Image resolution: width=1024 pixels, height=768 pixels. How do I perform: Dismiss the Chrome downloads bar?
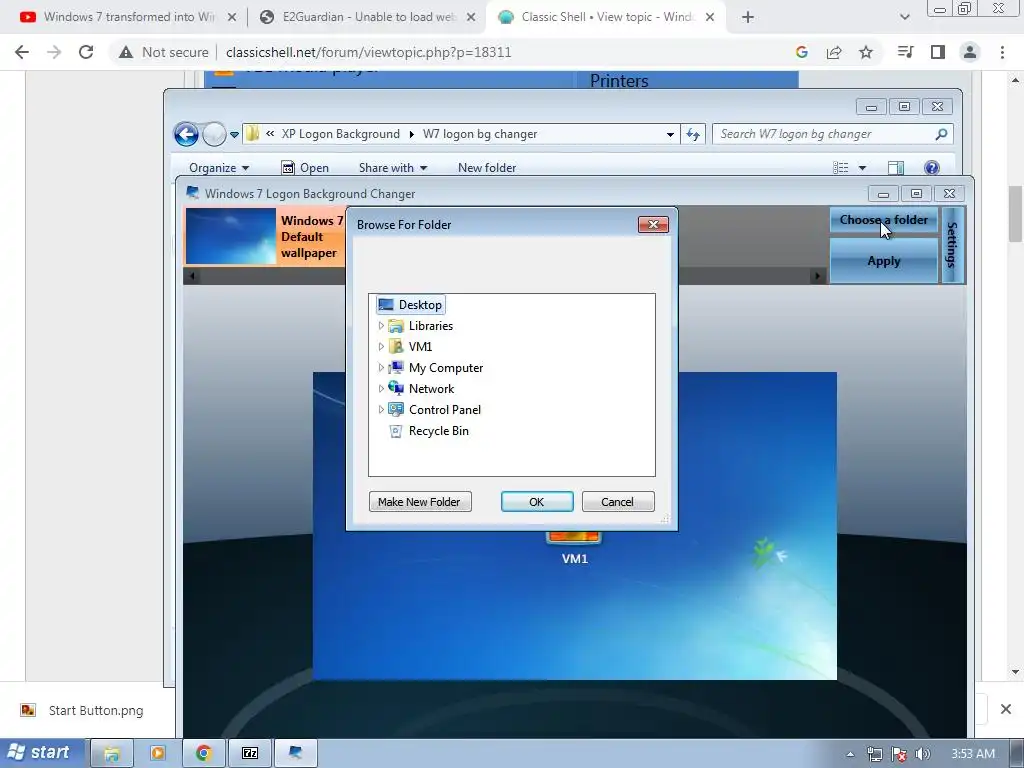point(1006,709)
